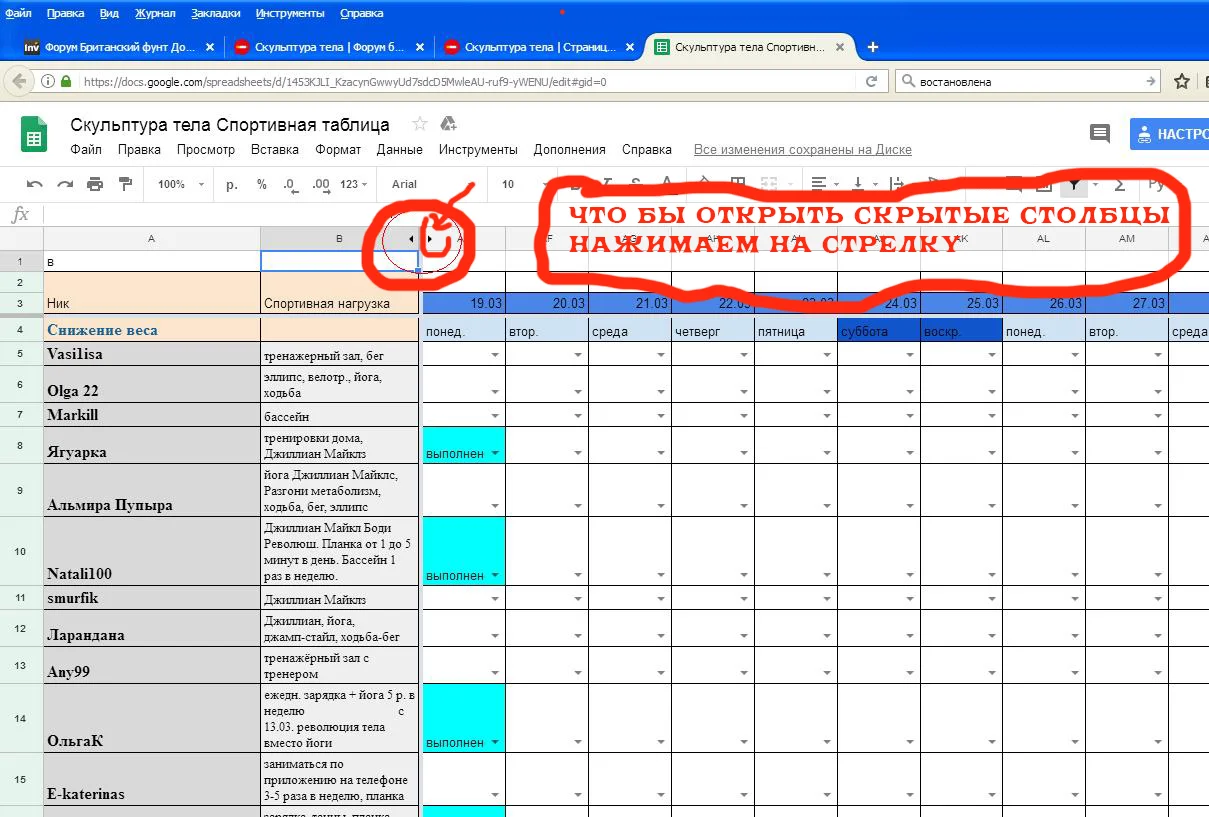The height and width of the screenshot is (817, 1209).
Task: Open the Functions (Σ) tool
Action: point(1120,185)
